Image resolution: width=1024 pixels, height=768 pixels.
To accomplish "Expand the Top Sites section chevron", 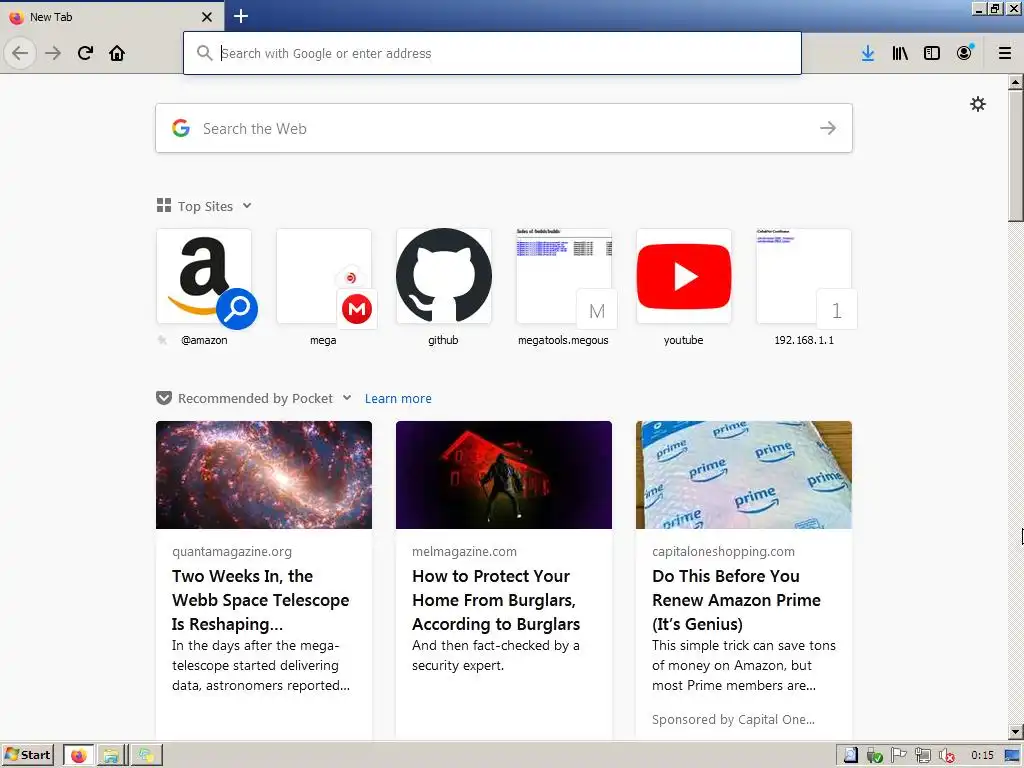I will pyautogui.click(x=247, y=206).
